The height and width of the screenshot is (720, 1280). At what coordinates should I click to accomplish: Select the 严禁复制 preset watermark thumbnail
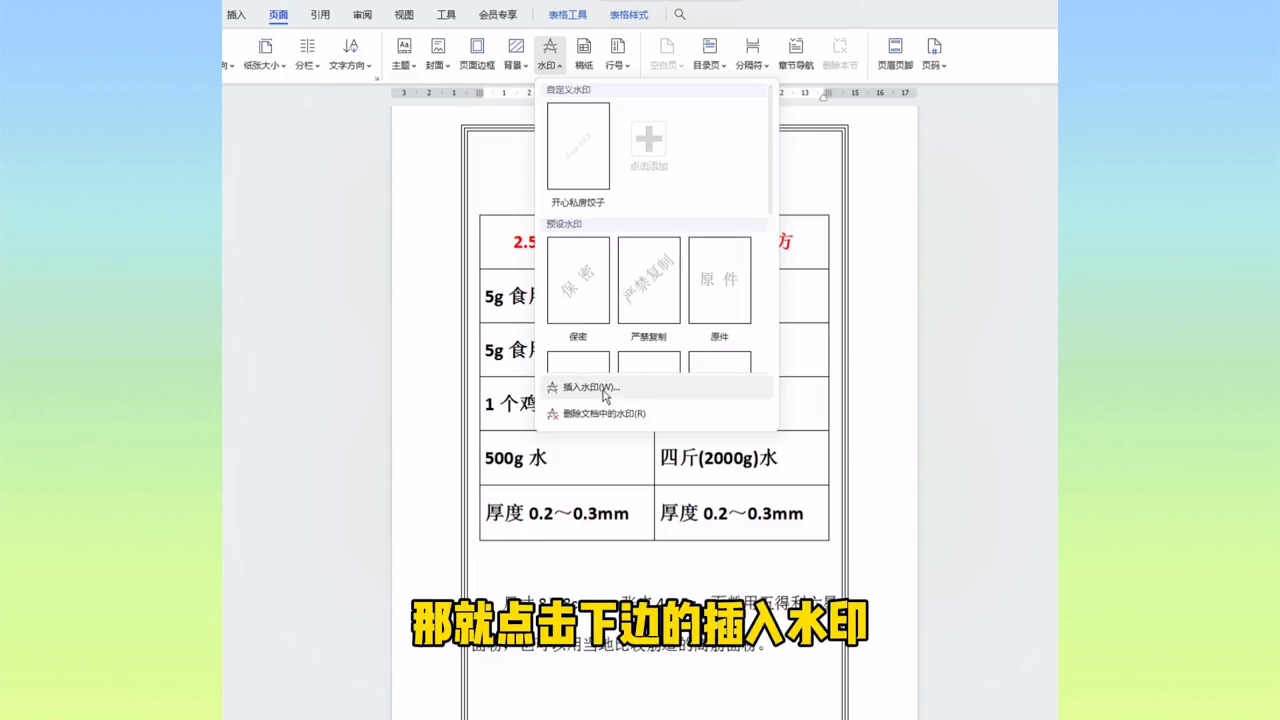point(649,280)
